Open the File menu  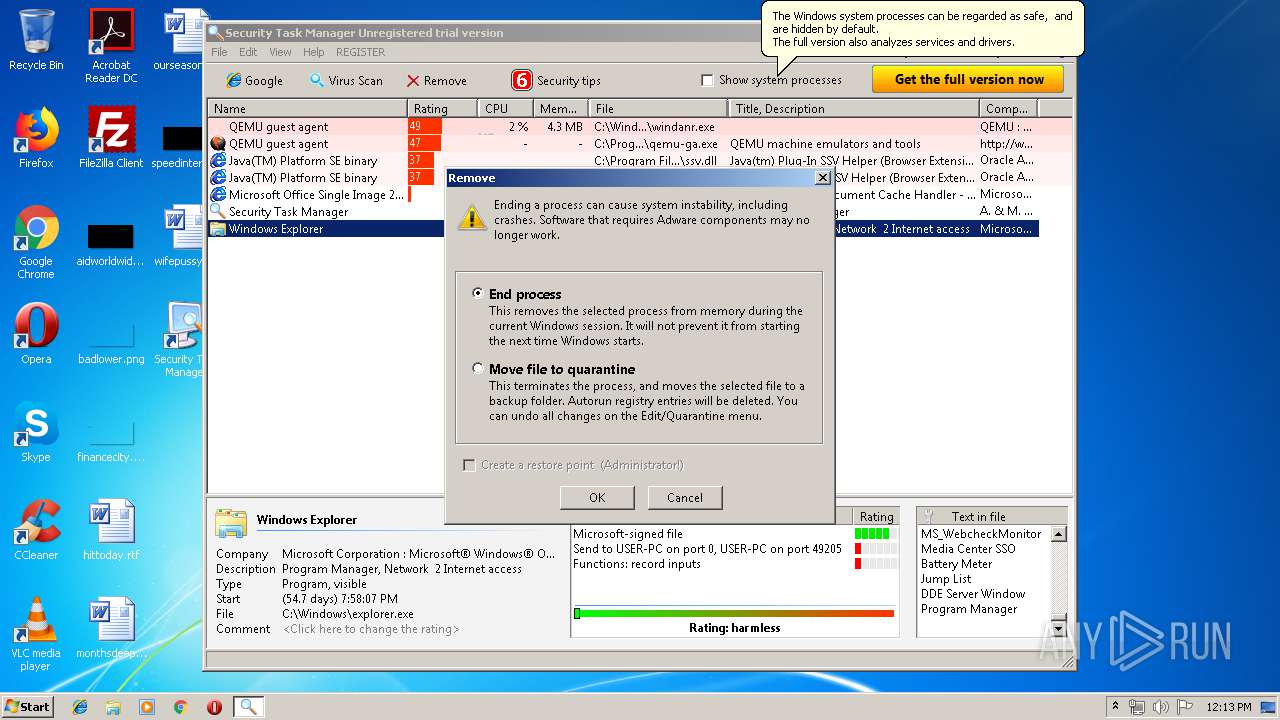pos(219,52)
